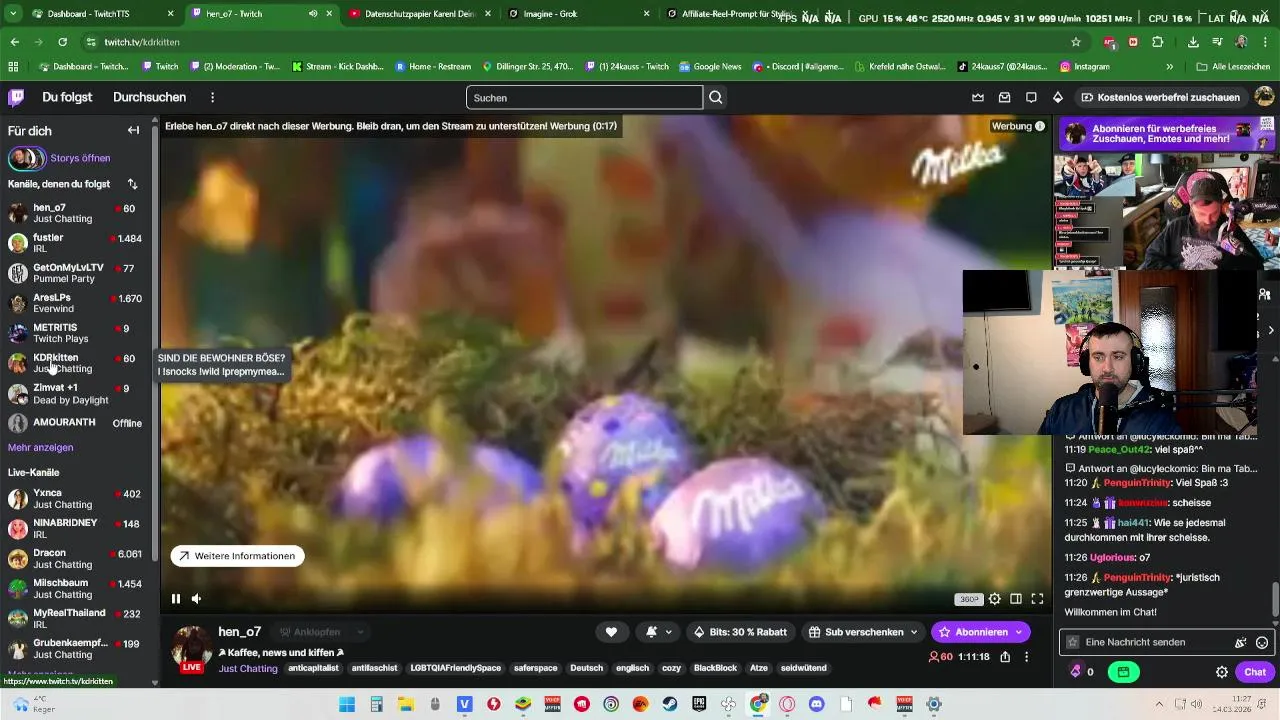Click the LGBTQIAFriendlySpace tag
The image size is (1280, 720).
[x=455, y=668]
